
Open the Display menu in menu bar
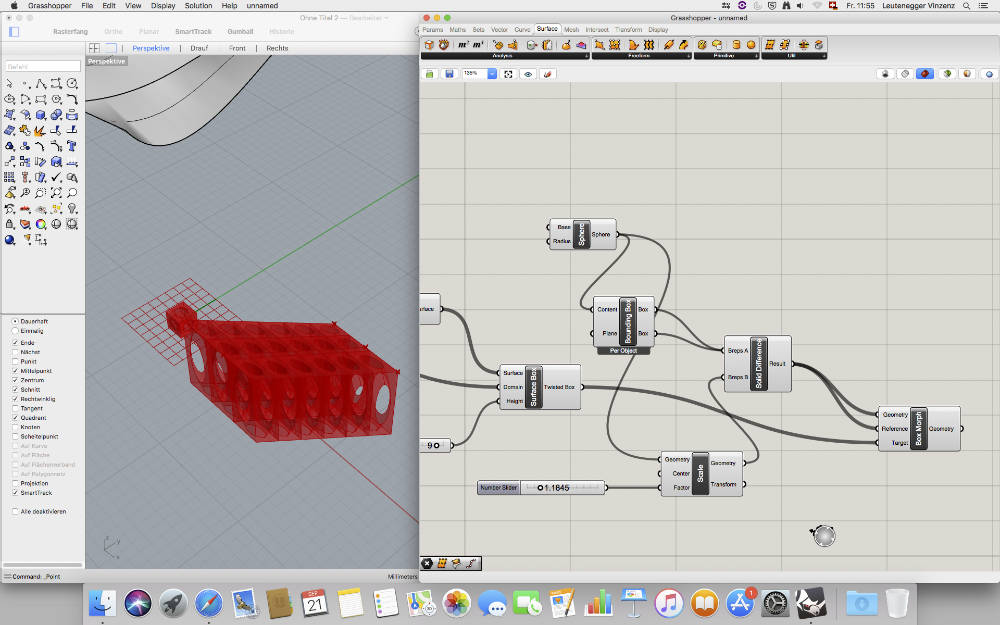(x=163, y=5)
